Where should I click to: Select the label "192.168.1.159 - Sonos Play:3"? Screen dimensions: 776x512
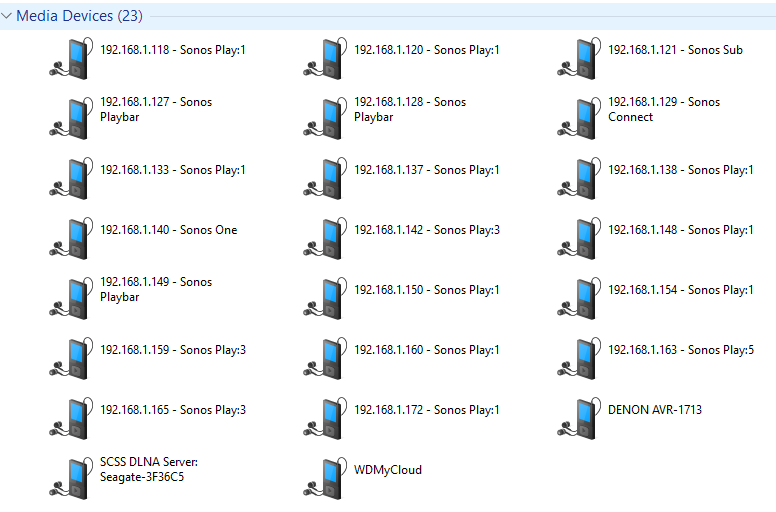click(173, 350)
